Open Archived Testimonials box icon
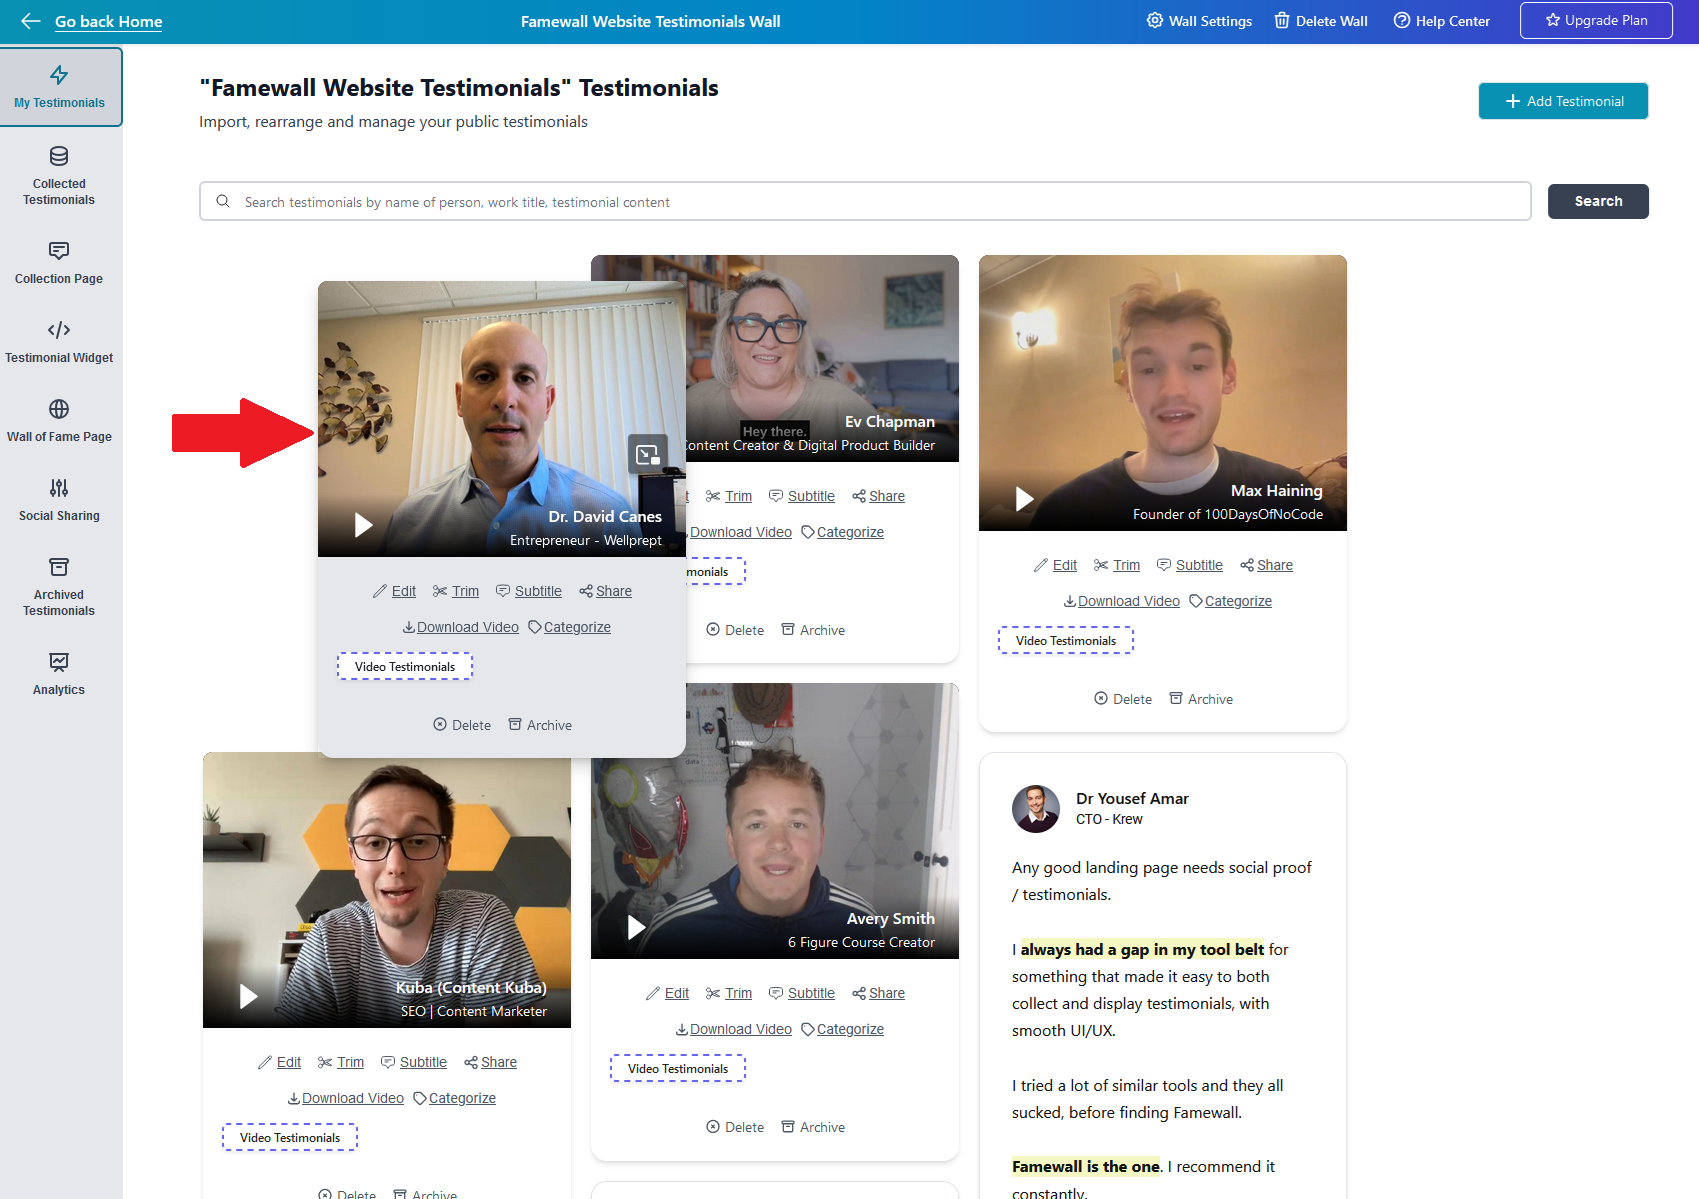Screen dimensions: 1699x1199 [59, 567]
